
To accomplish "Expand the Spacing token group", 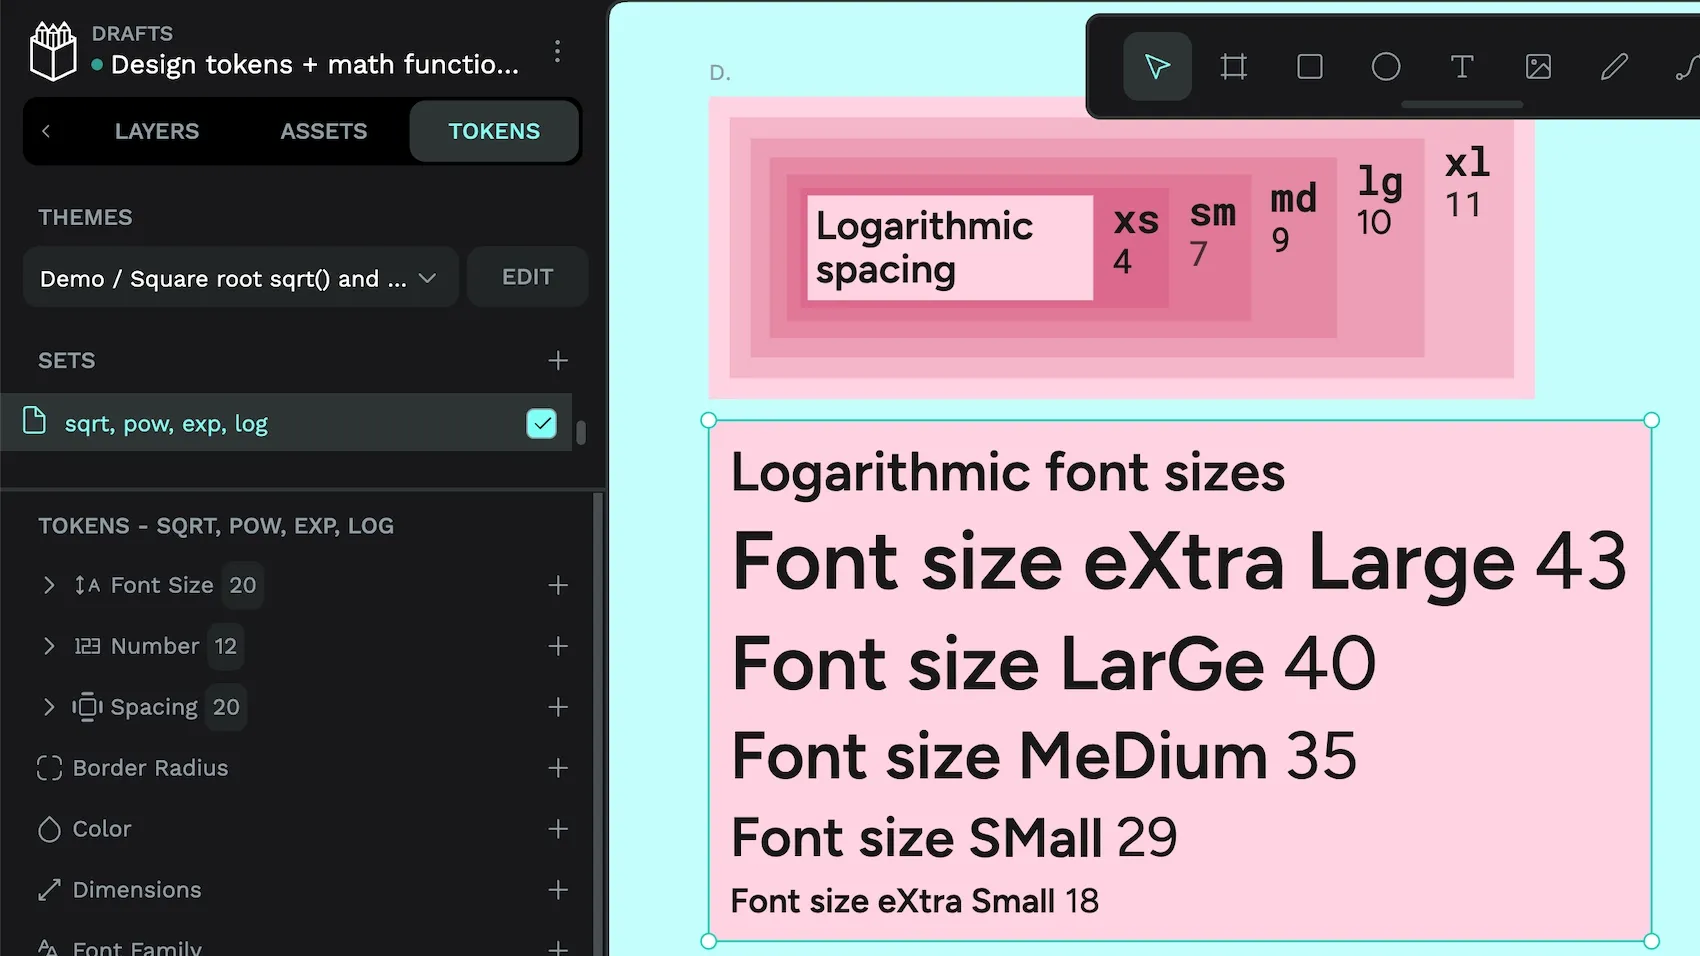I will [x=49, y=707].
